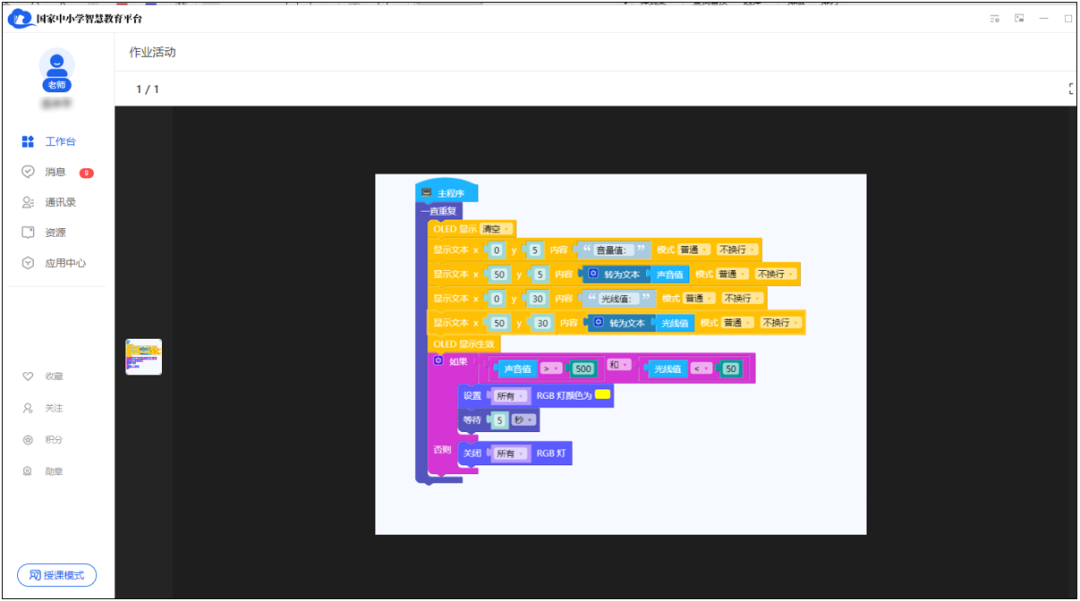
Task: Click the fullscreen icon beside the page counter
Action: [1072, 89]
